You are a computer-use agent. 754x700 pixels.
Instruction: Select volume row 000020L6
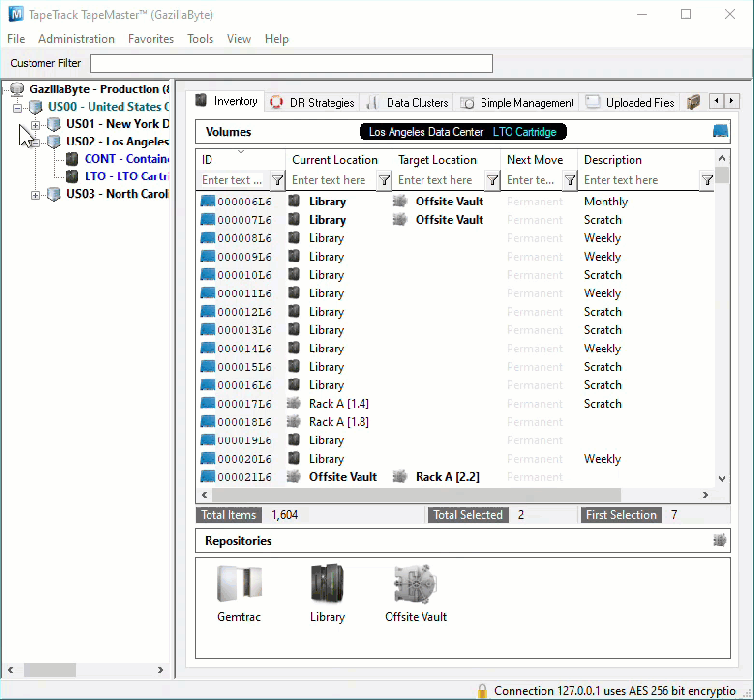click(455, 459)
